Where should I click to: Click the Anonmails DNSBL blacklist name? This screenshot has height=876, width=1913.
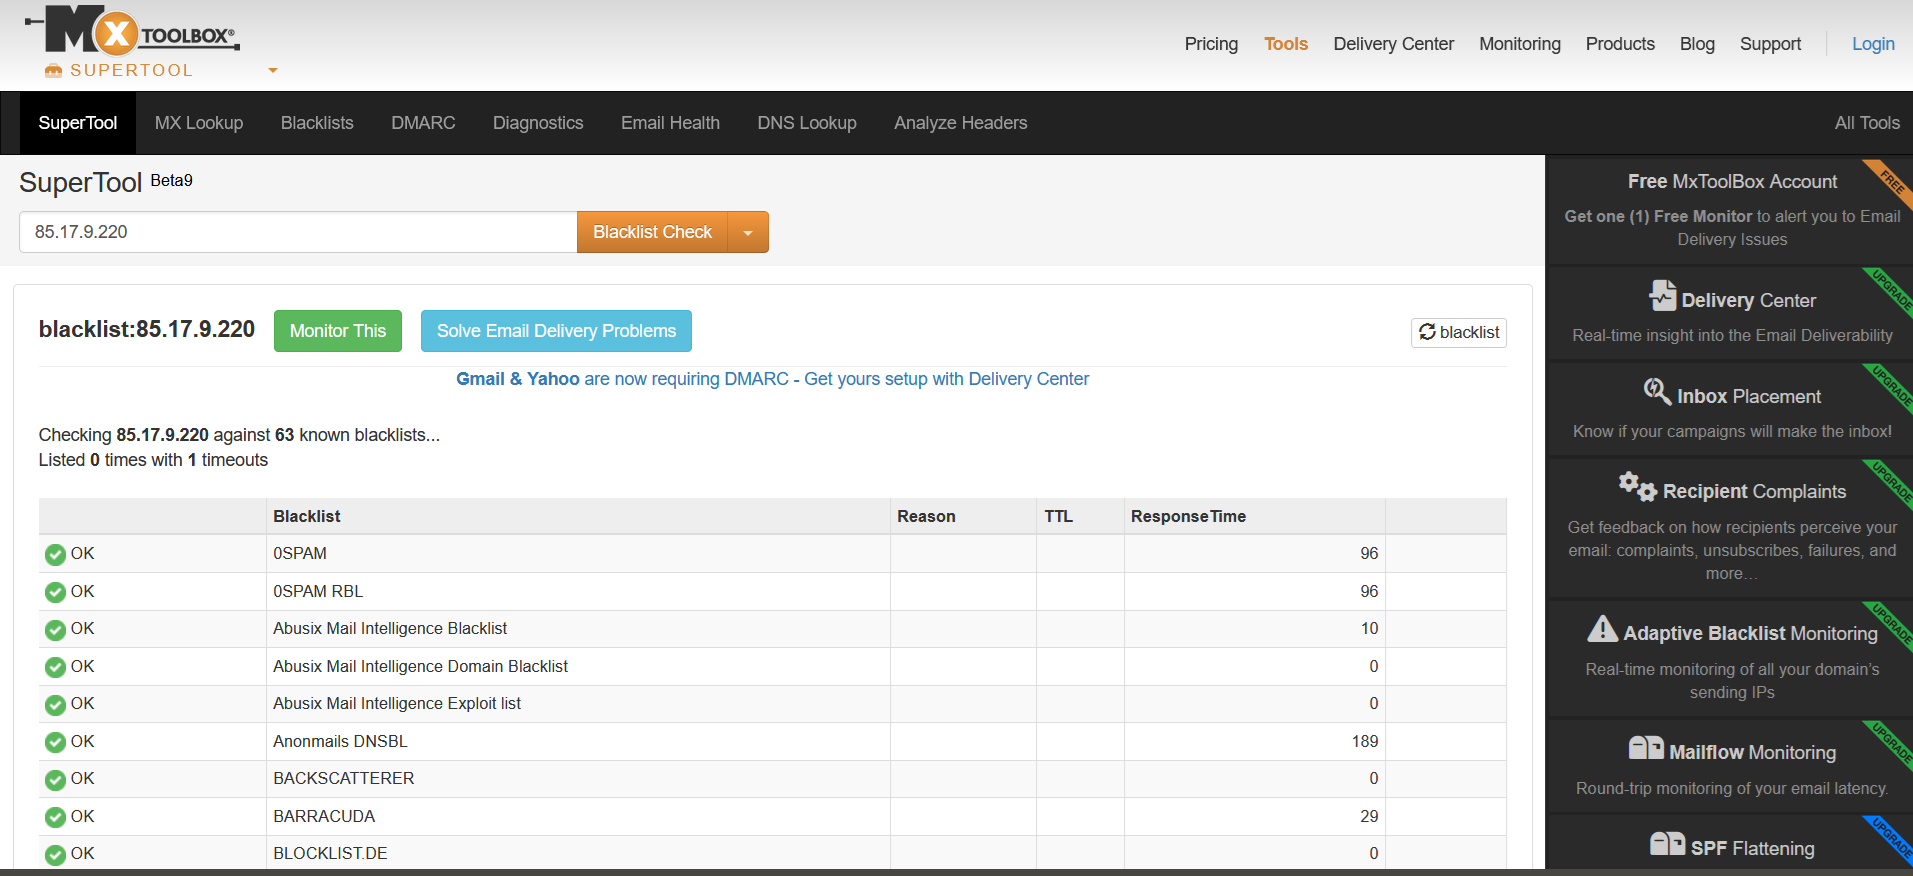pos(340,741)
